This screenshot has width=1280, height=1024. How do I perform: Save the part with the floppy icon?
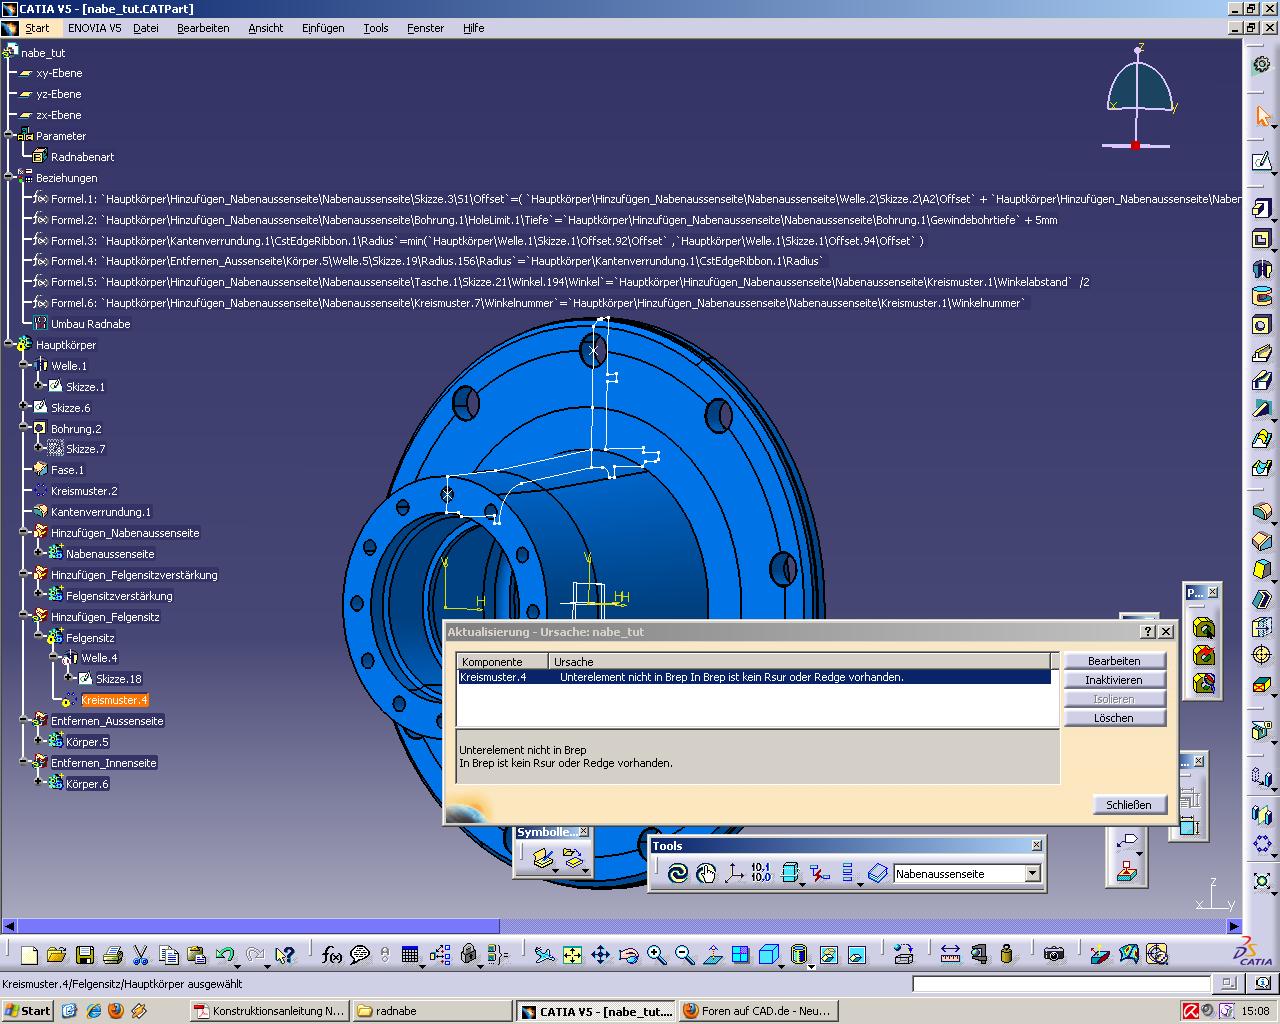pos(85,955)
